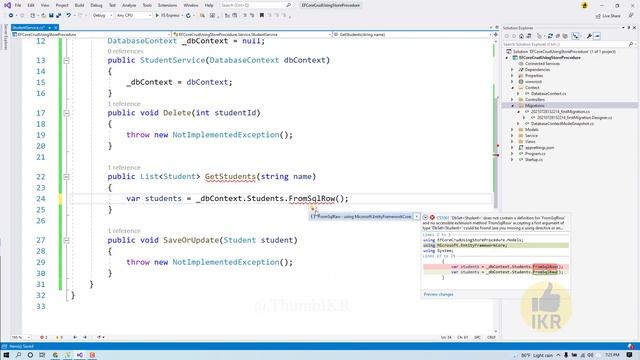
Task: Click Solution Explorer collapse all icon
Action: tap(558, 36)
